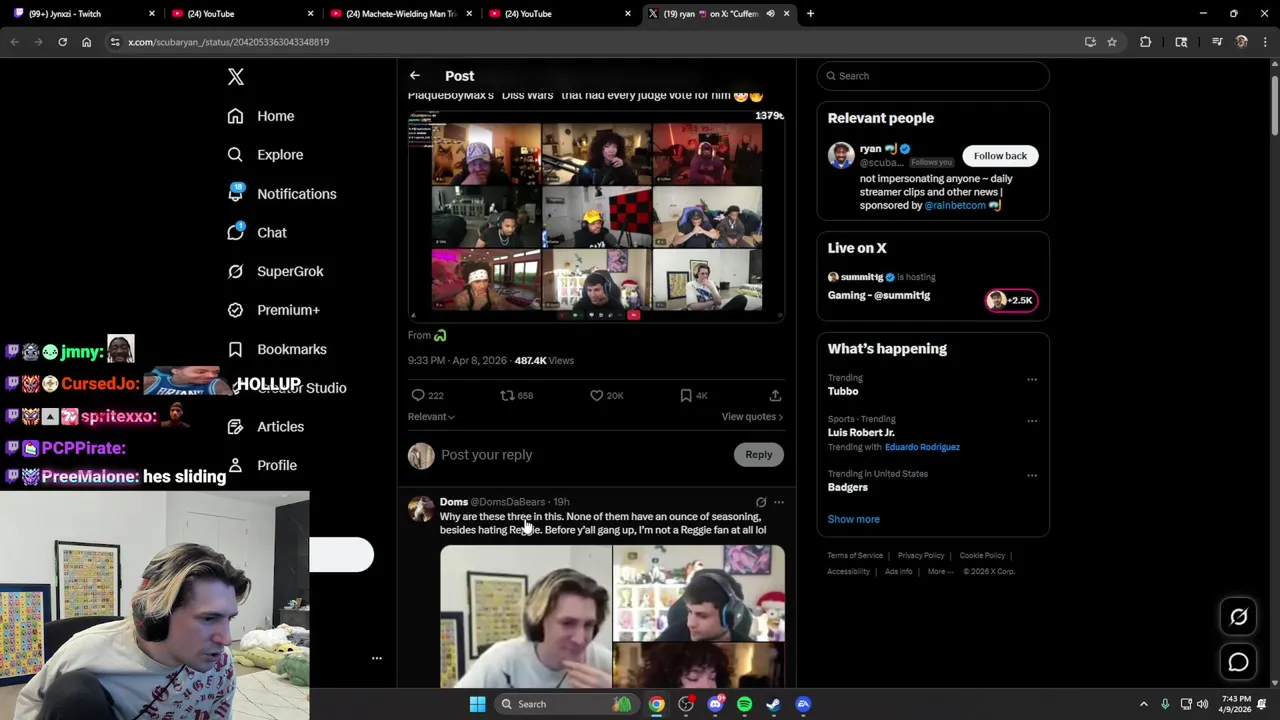This screenshot has width=1280, height=720.
Task: Click the Explore magnifier icon
Action: coord(235,155)
